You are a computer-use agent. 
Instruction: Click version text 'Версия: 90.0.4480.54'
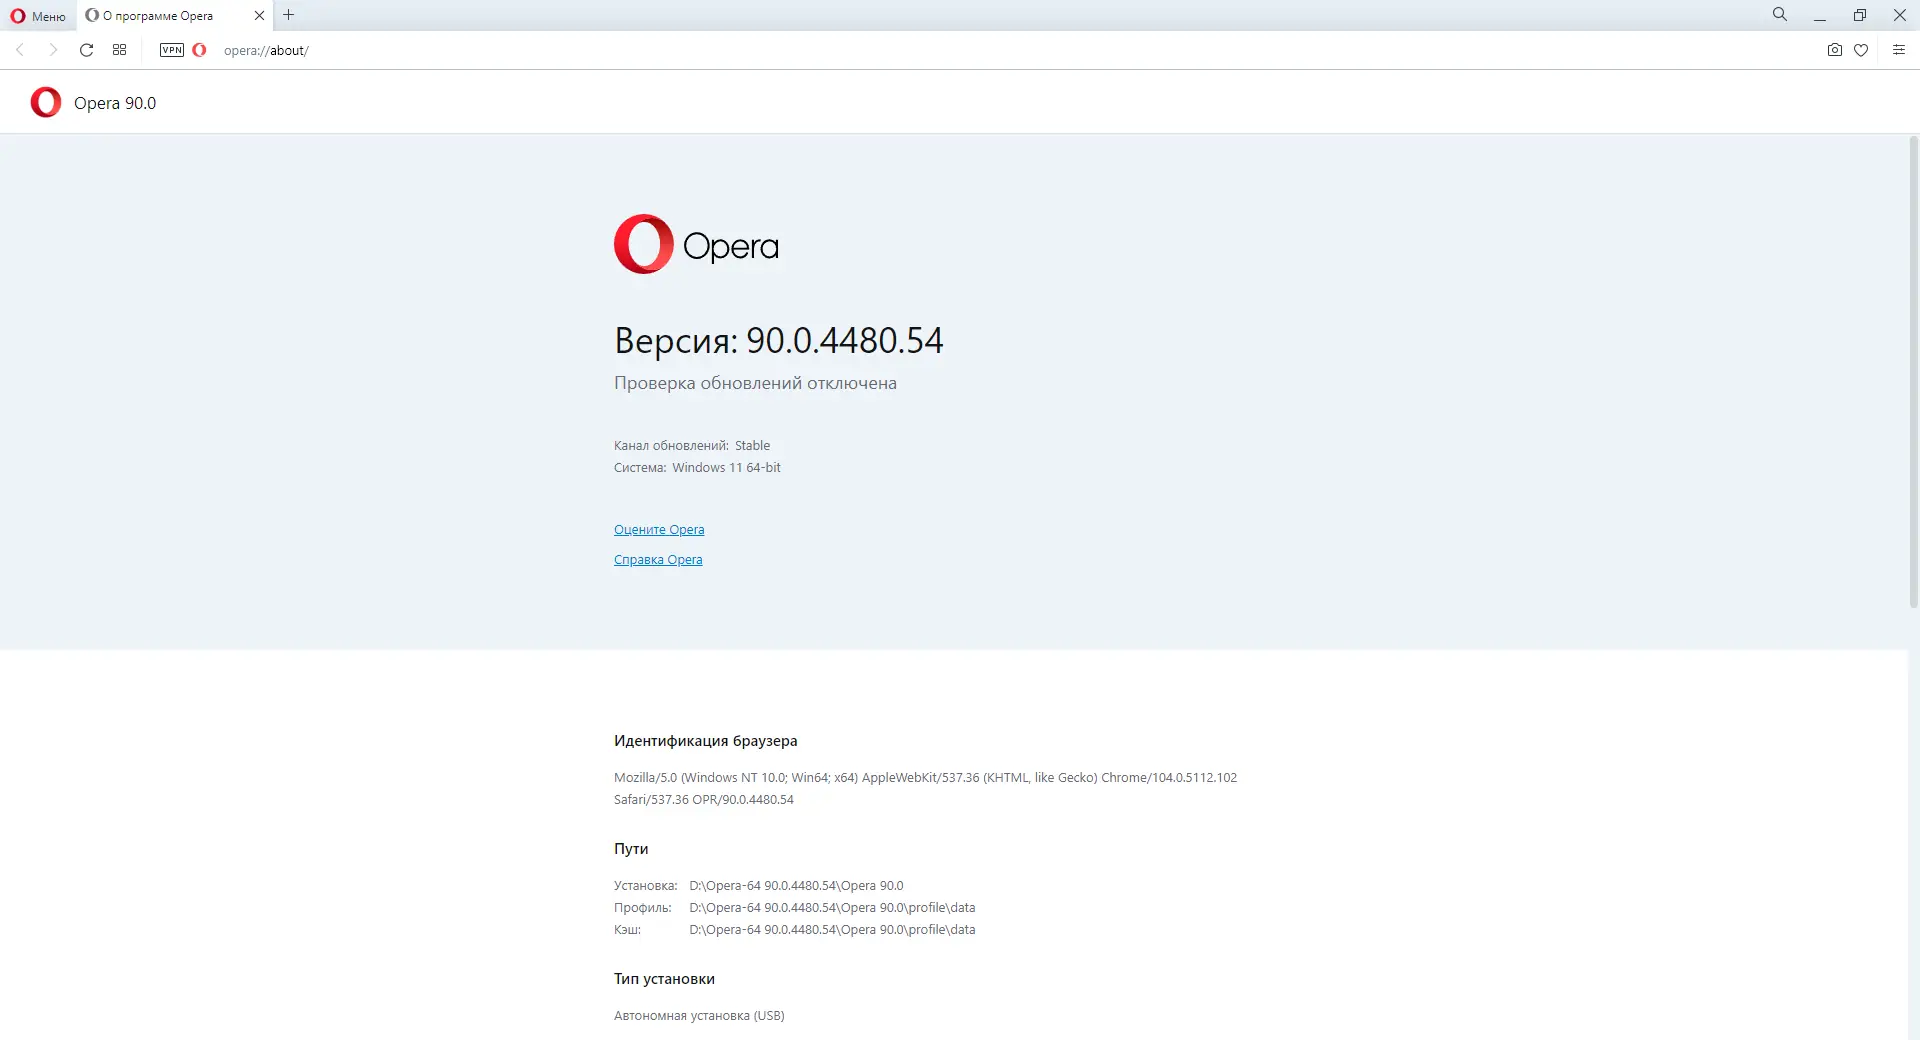pyautogui.click(x=778, y=340)
